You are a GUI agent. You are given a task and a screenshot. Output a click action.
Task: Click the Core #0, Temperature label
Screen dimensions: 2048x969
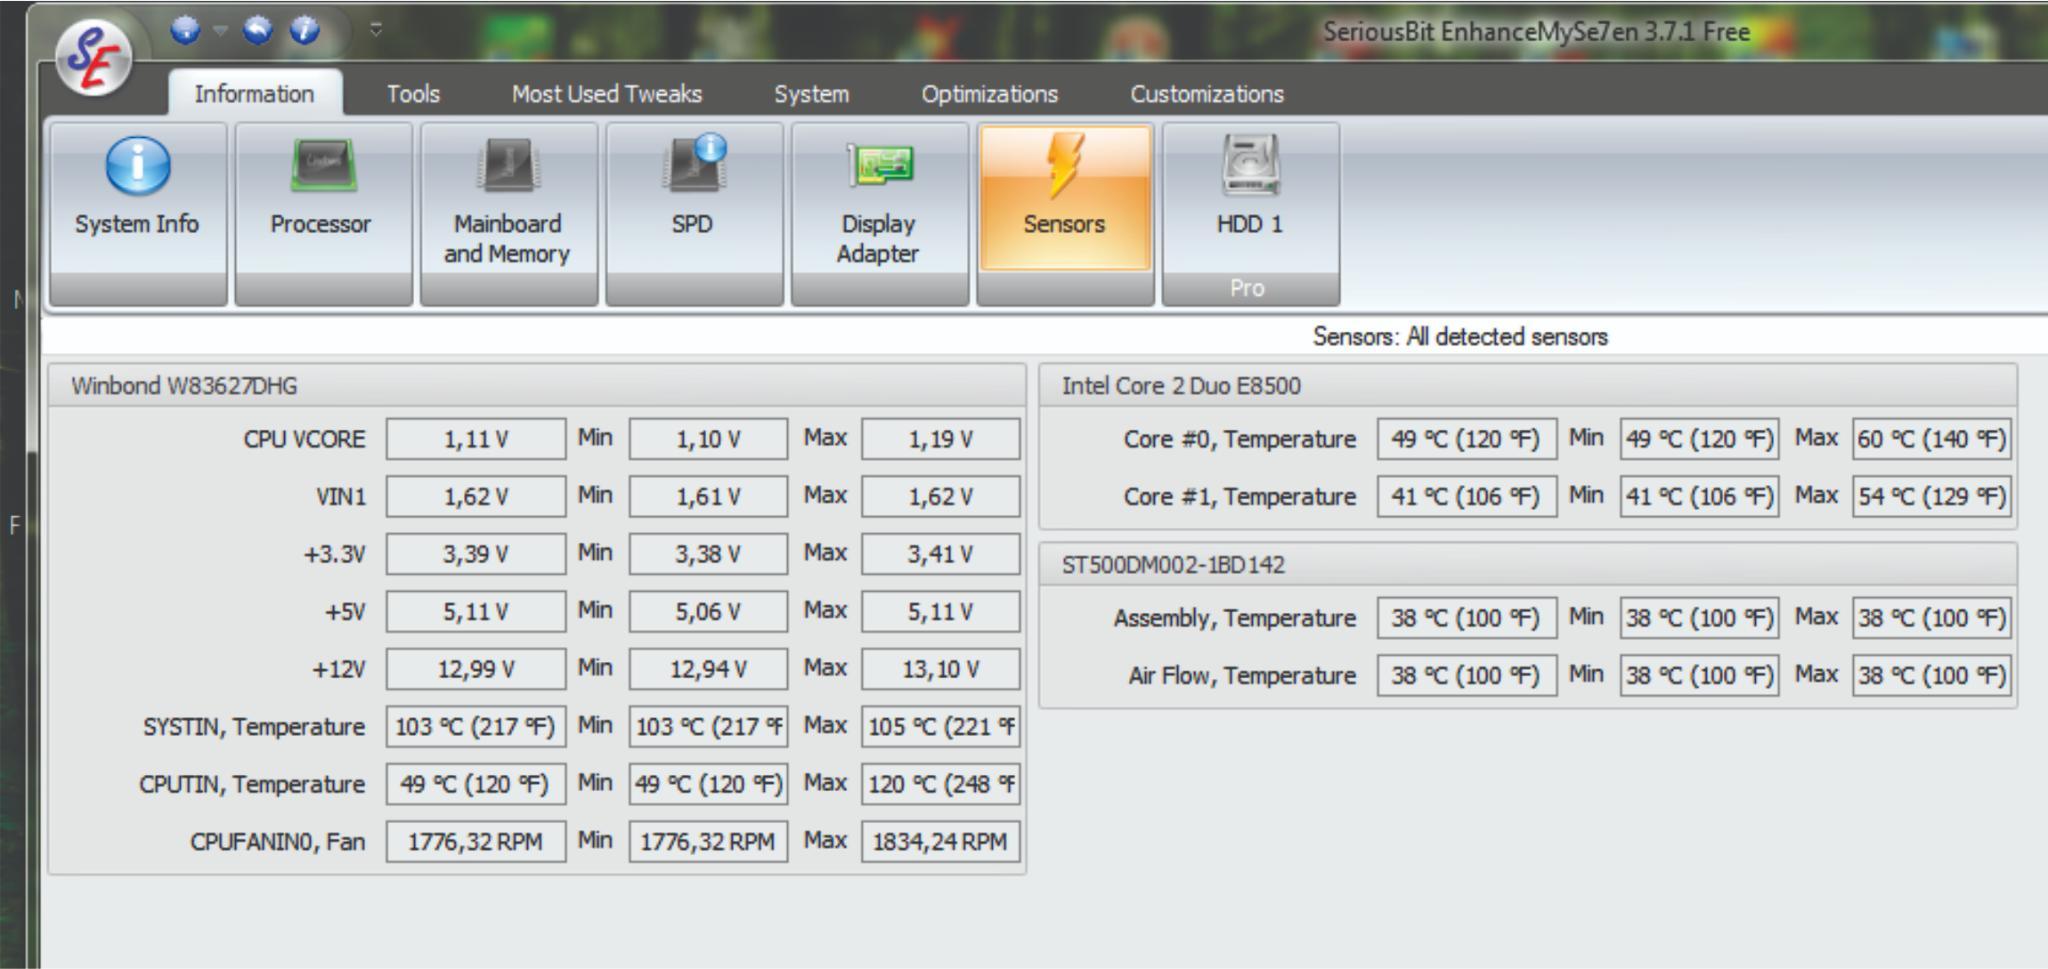tap(1240, 439)
